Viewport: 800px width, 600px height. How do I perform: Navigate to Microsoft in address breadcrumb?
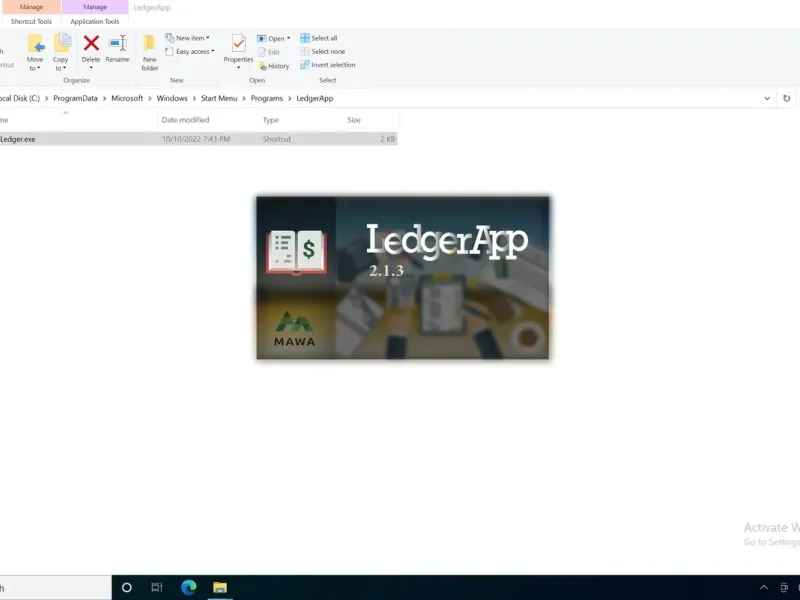(127, 98)
